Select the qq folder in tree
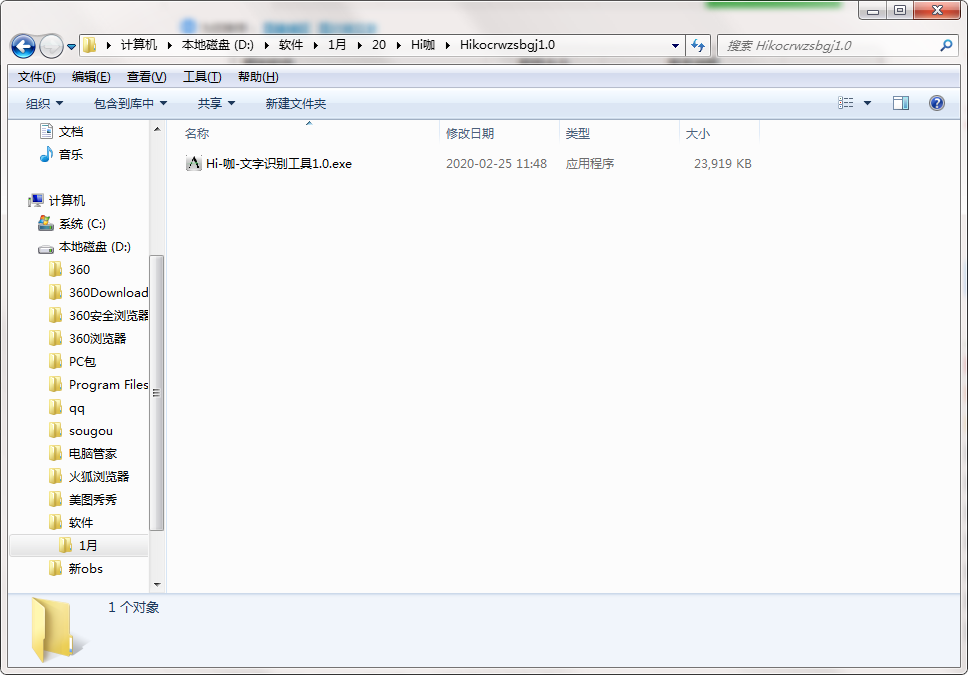968x675 pixels. tap(77, 408)
